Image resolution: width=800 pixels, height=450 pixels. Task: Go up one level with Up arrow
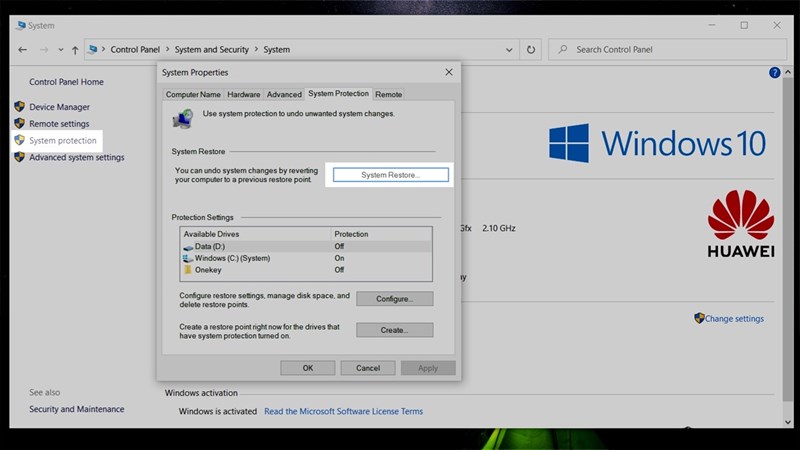75,50
